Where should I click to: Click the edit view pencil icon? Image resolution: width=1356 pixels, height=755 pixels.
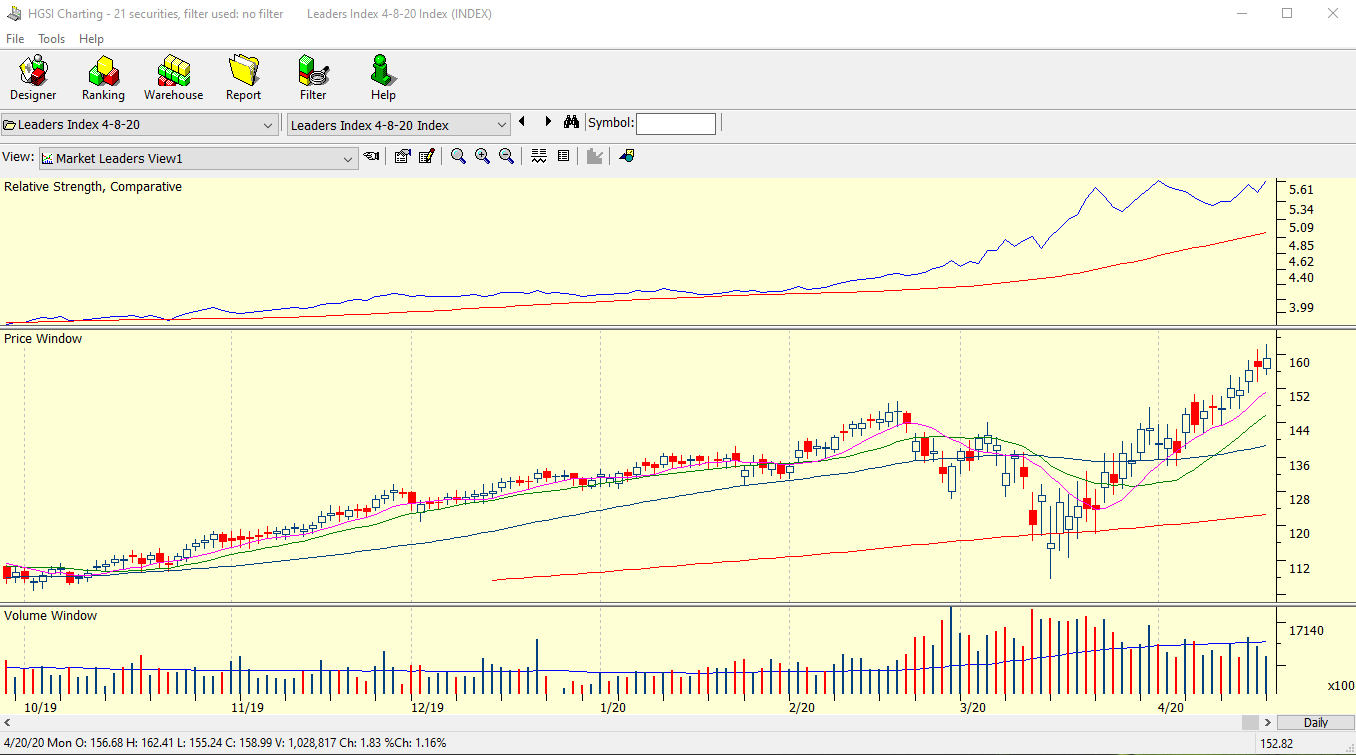coord(427,156)
